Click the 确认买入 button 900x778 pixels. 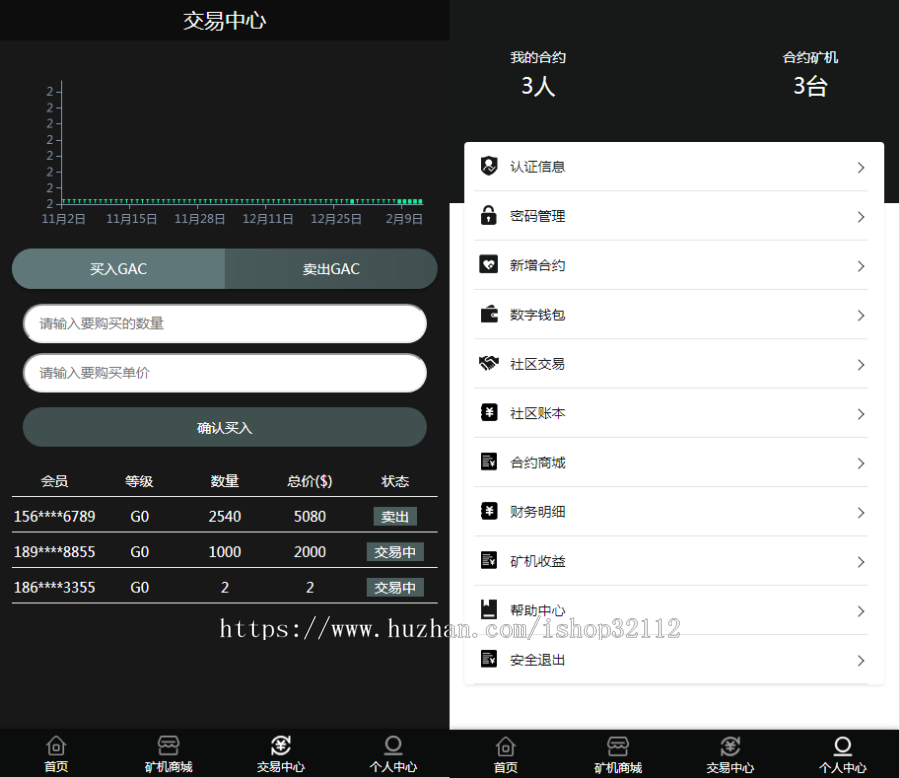pyautogui.click(x=224, y=427)
